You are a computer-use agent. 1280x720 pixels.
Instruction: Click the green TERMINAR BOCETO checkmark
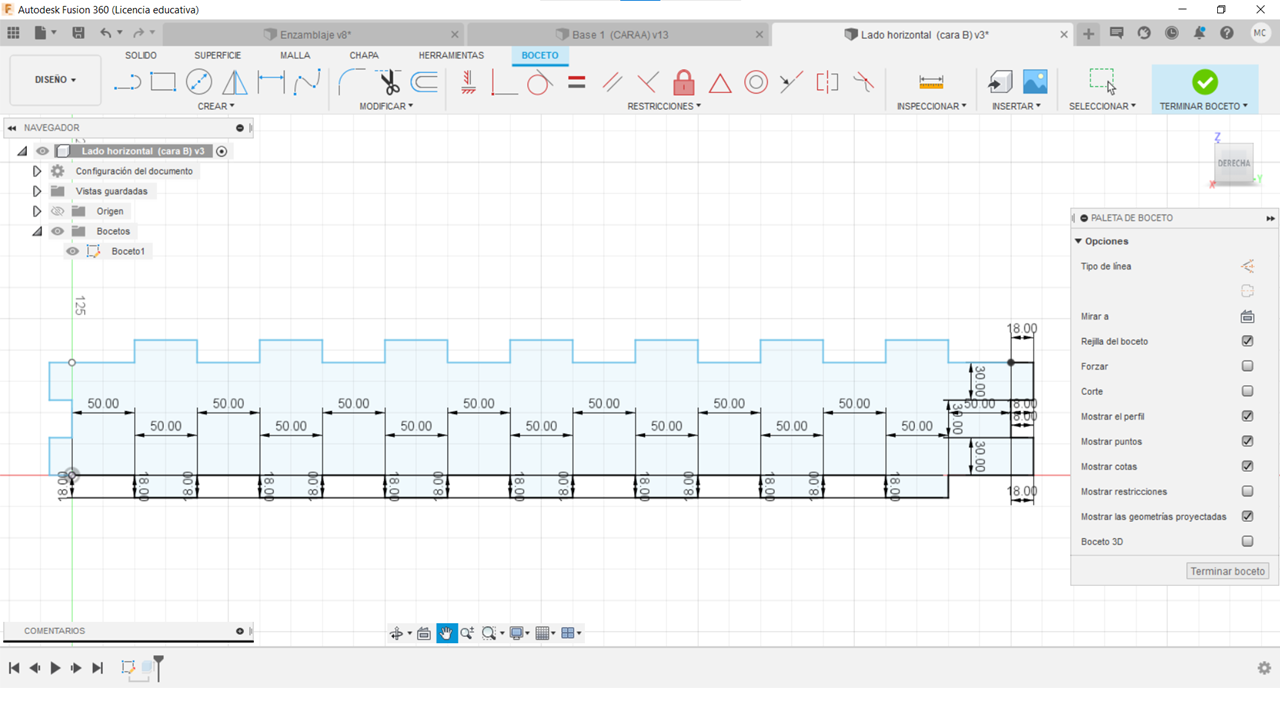(1205, 81)
